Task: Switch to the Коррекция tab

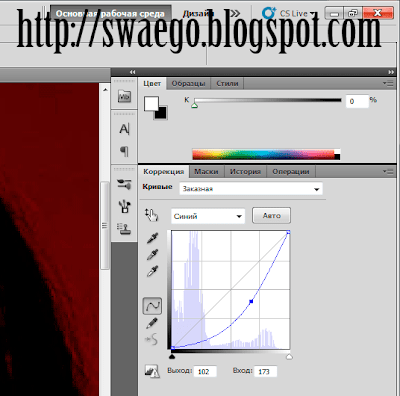Action: (x=164, y=172)
